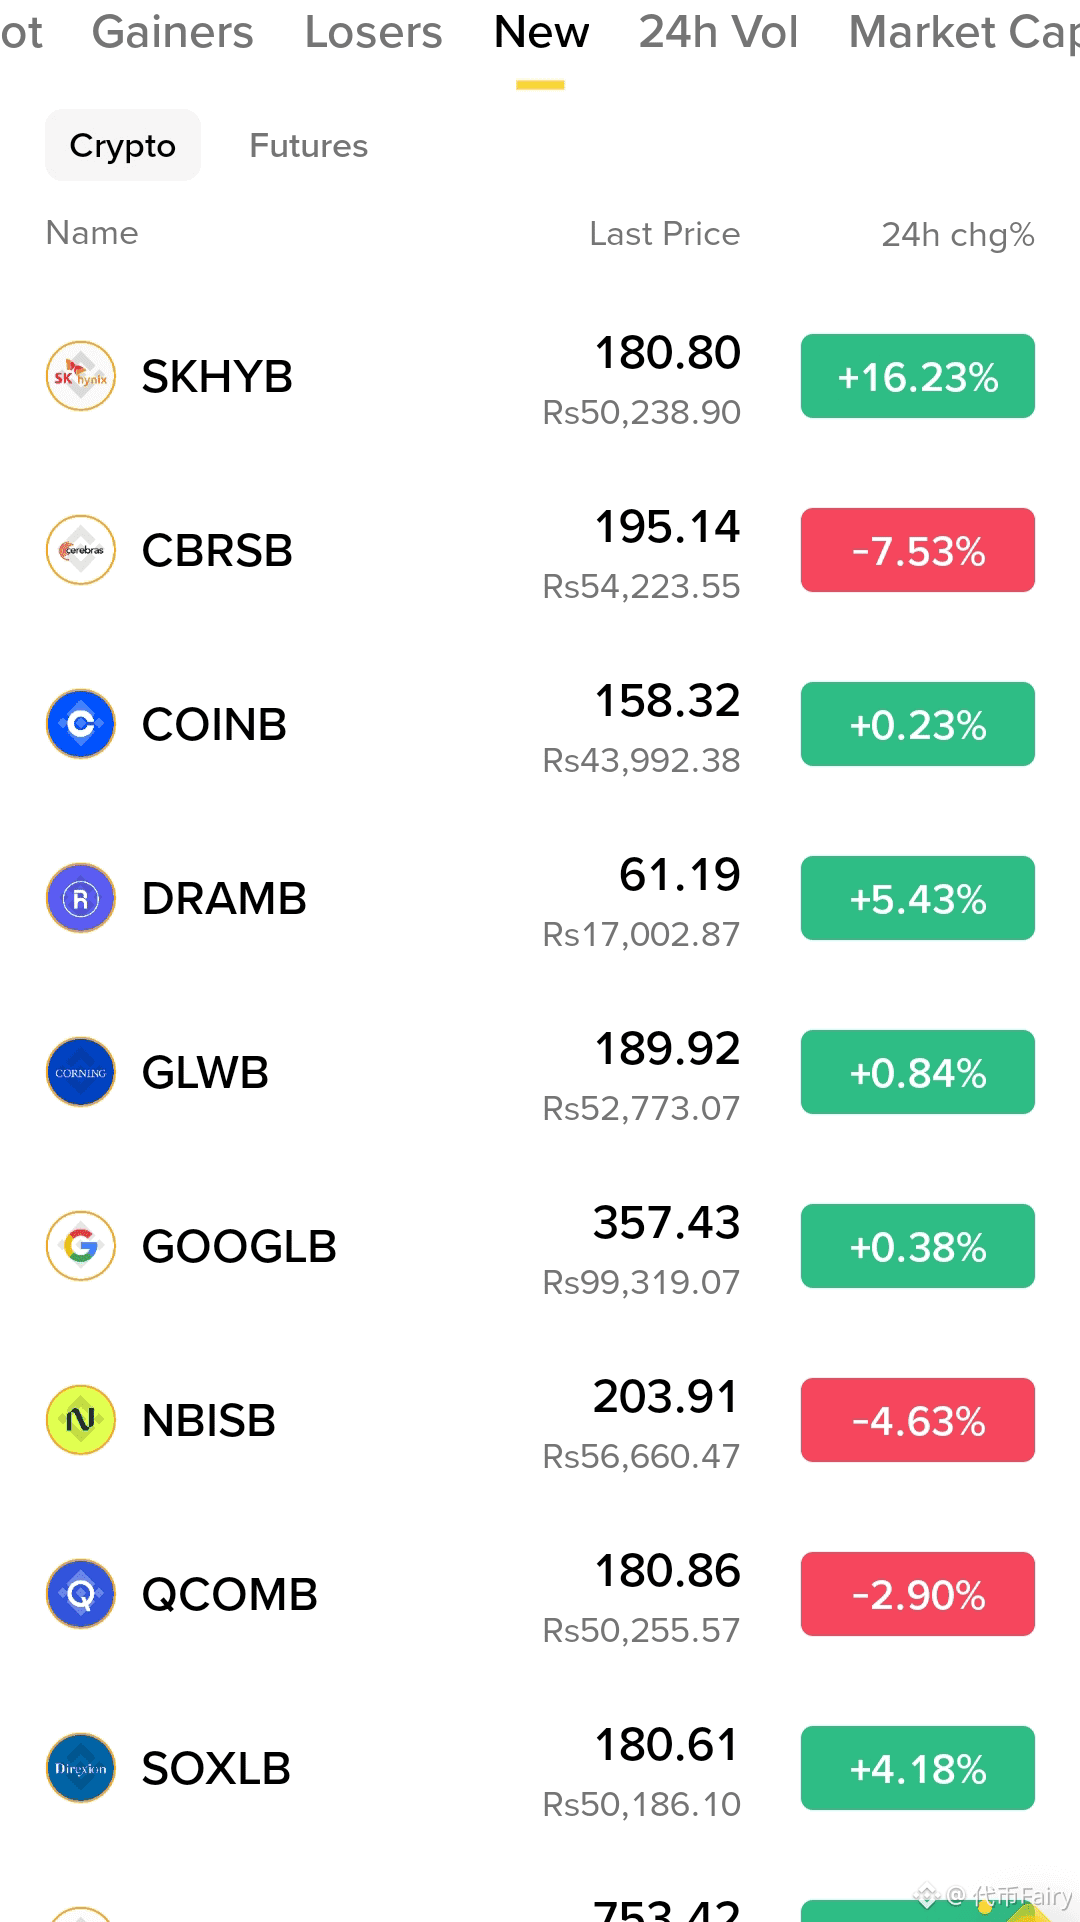Switch to the Futures filter
This screenshot has width=1080, height=1922.
click(x=308, y=146)
